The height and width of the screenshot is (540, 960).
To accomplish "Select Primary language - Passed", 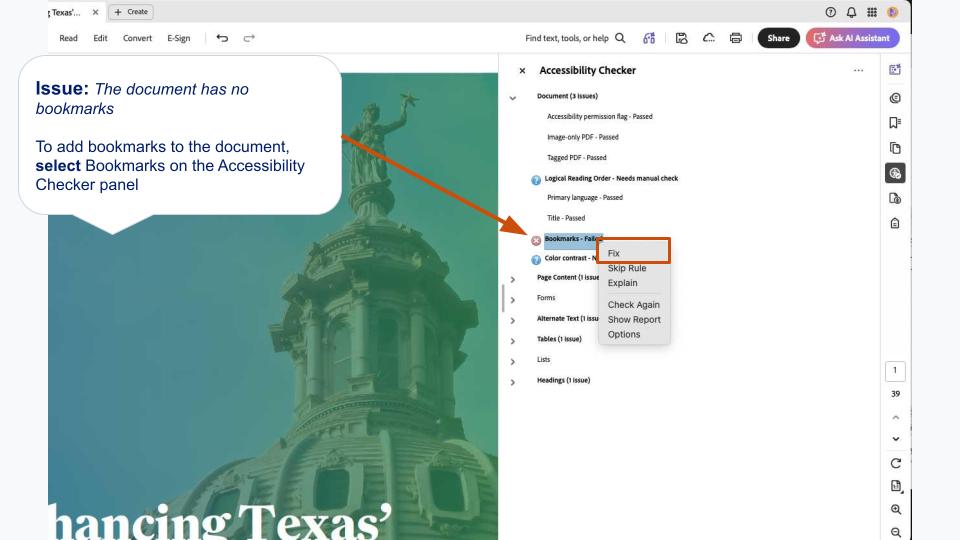I will point(585,197).
